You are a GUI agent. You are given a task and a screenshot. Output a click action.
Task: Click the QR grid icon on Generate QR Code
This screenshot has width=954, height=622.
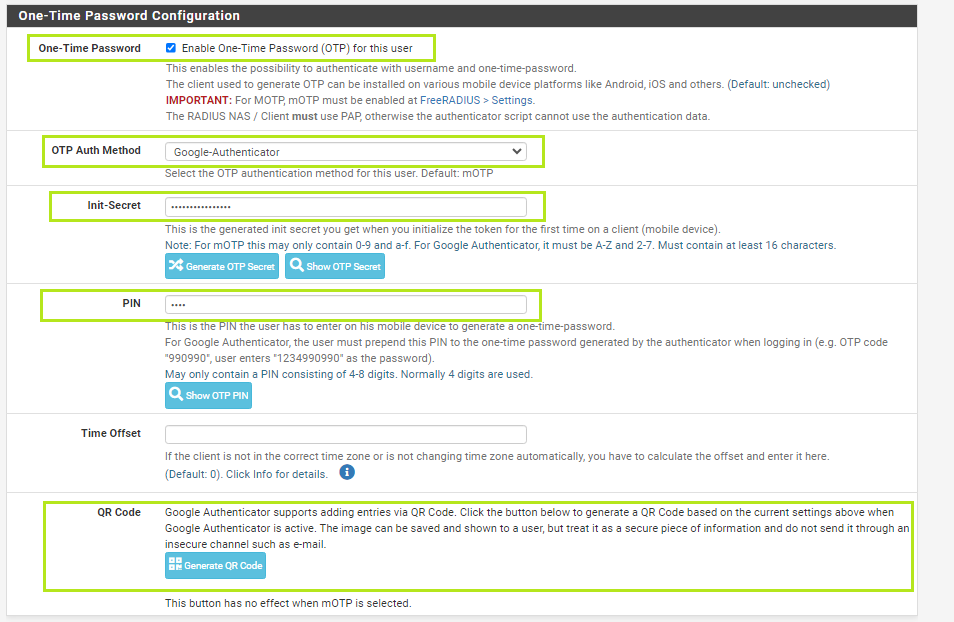tap(175, 565)
